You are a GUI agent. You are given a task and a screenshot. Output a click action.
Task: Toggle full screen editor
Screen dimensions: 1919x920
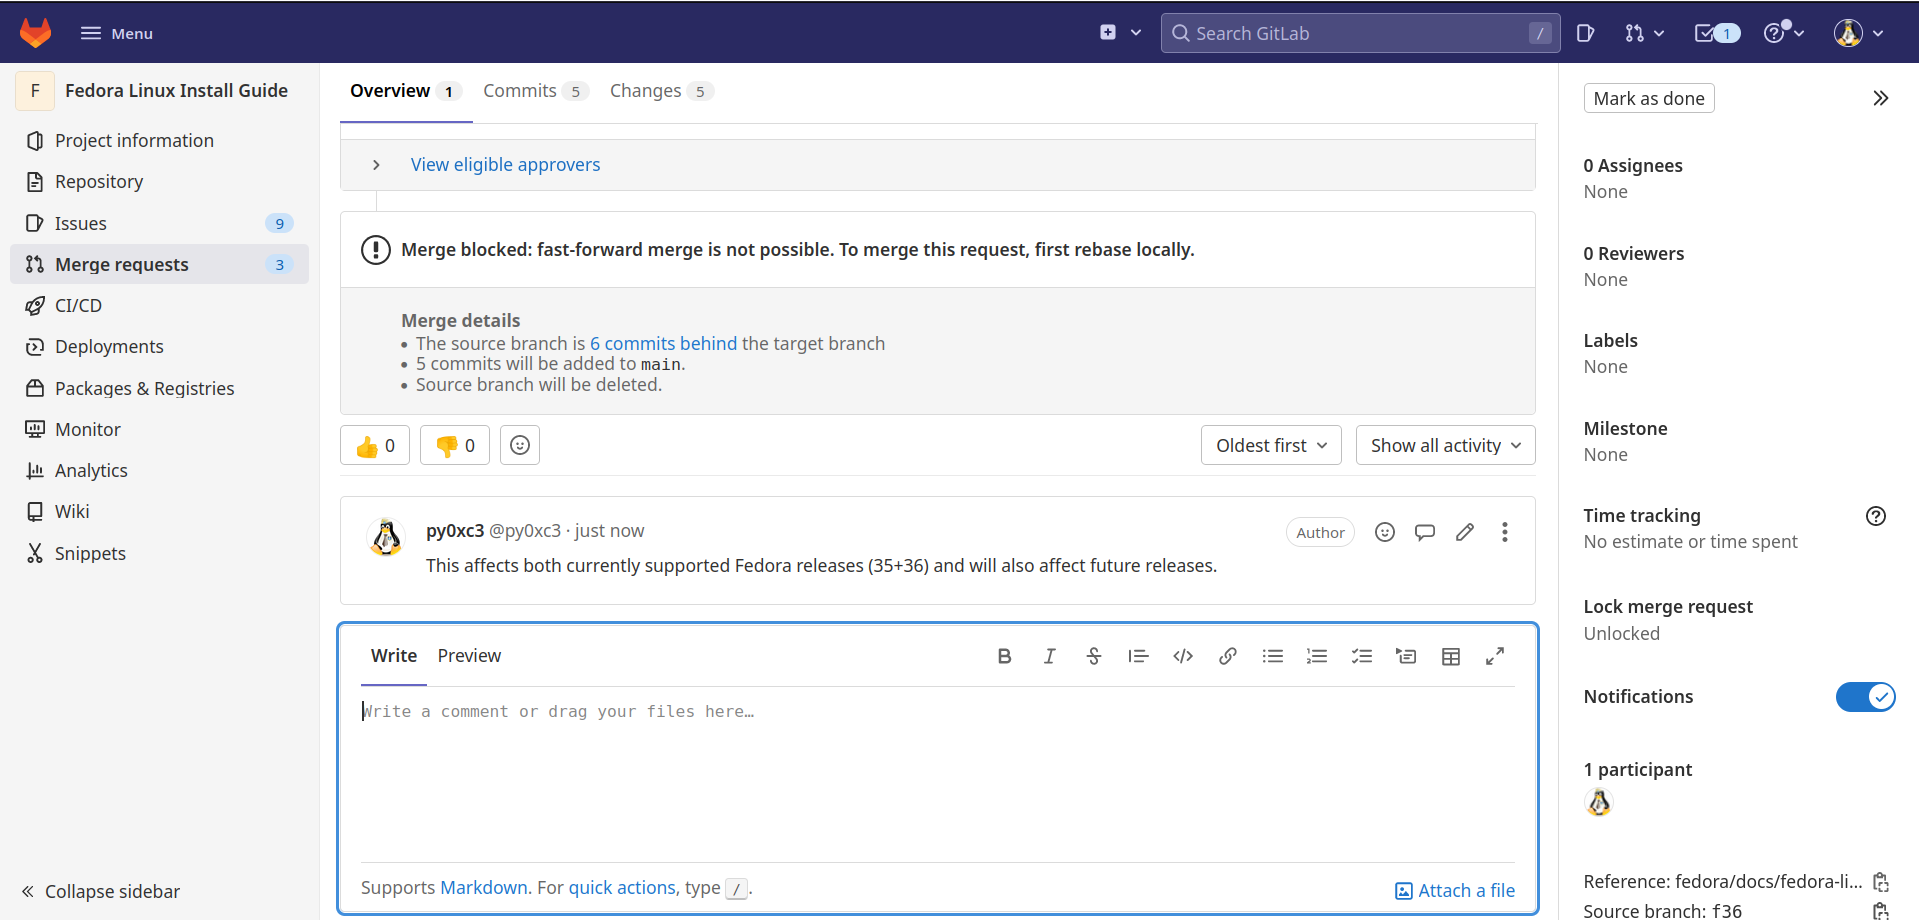[1495, 656]
